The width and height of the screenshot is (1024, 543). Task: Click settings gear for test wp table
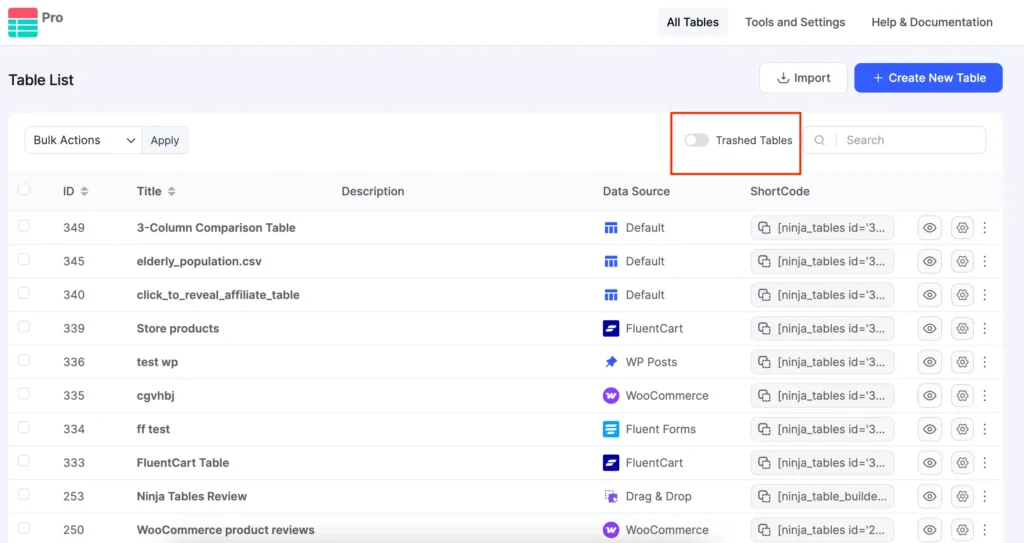pyautogui.click(x=962, y=362)
